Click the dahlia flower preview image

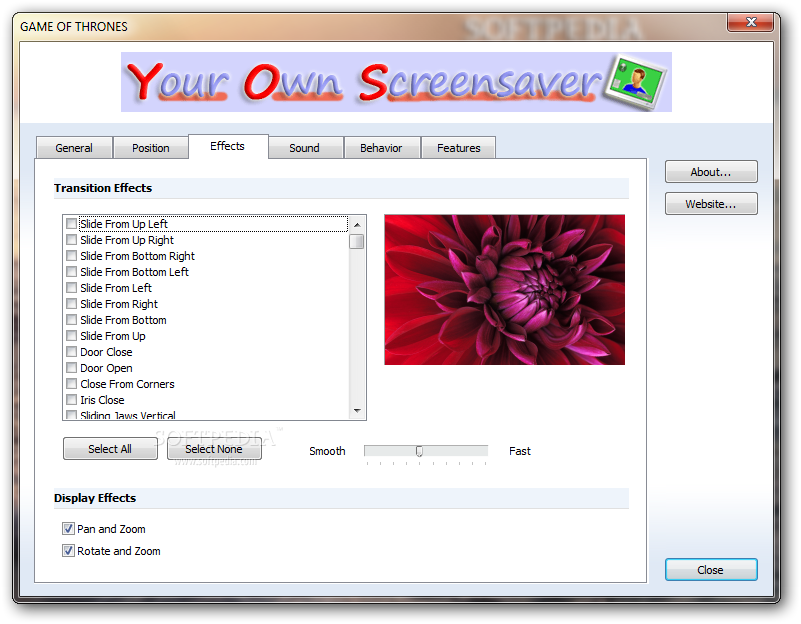505,290
